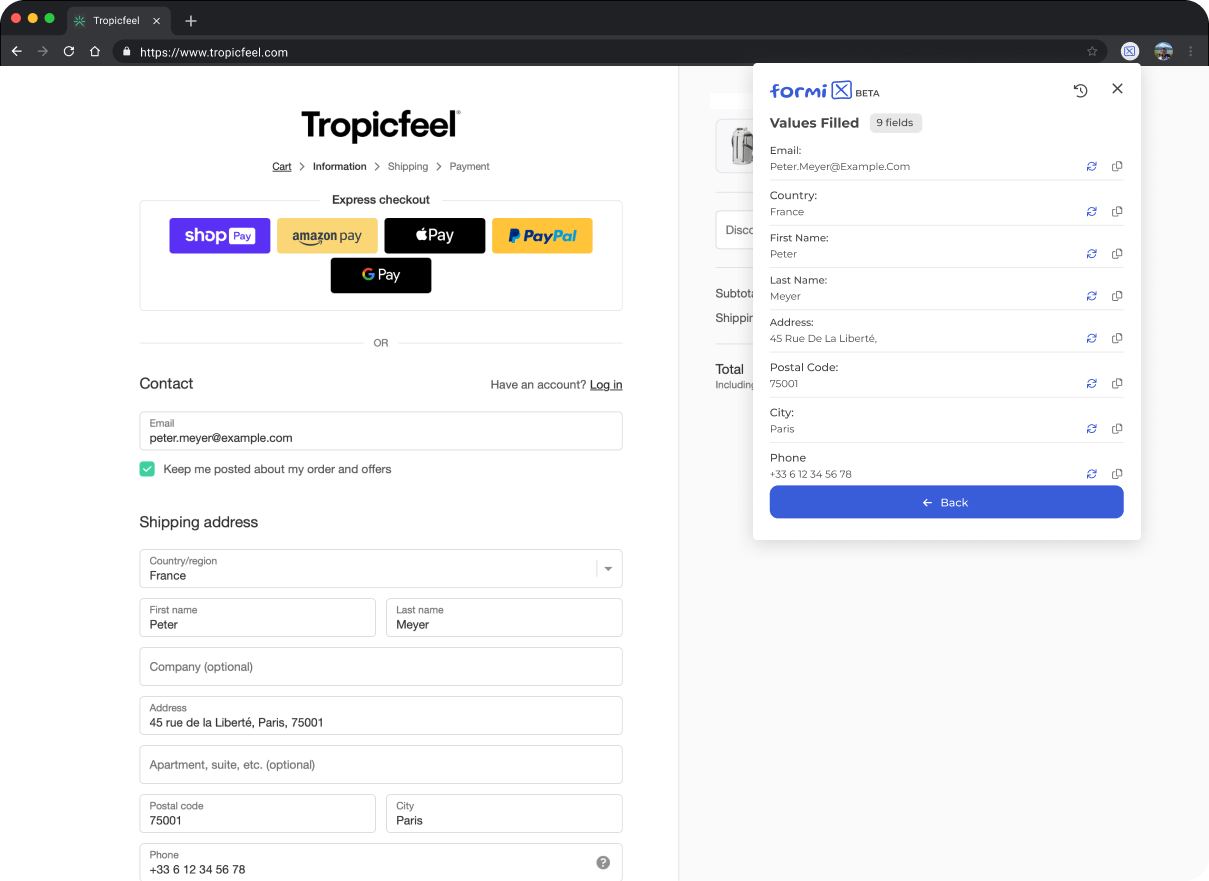This screenshot has height=881, width=1209.
Task: Refresh the First Name value
Action: [1092, 254]
